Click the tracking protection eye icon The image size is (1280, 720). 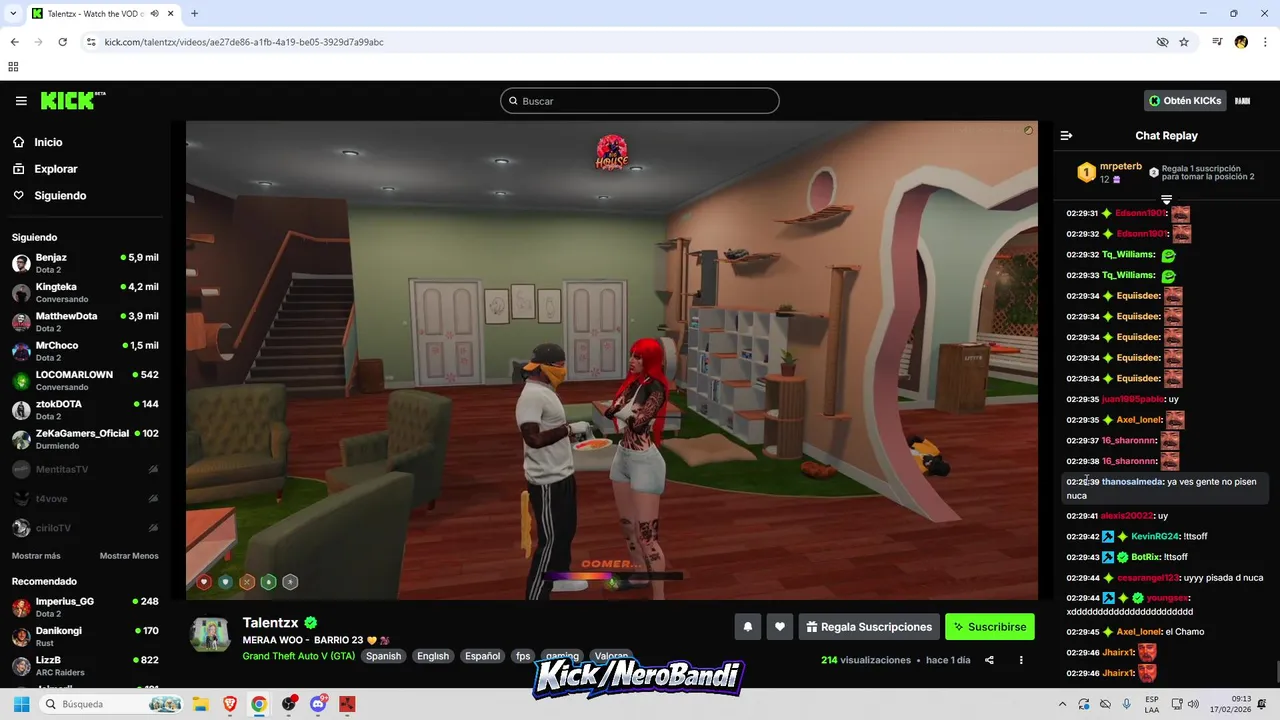pos(1162,42)
